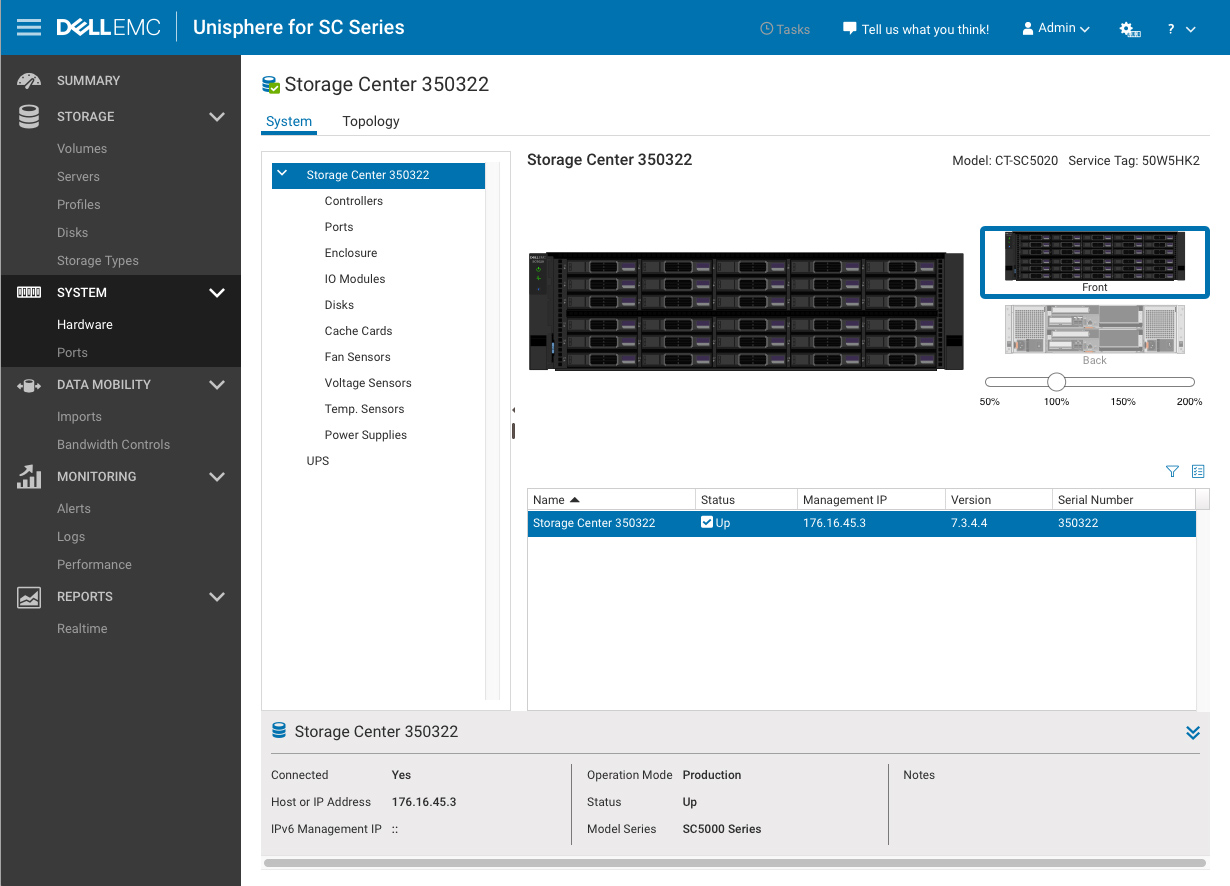This screenshot has height=886, width=1230.
Task: Go to Summary in the sidebar
Action: pos(88,81)
